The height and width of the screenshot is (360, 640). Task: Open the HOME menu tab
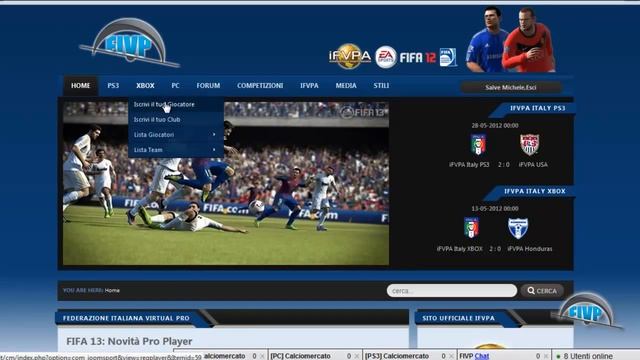(80, 86)
